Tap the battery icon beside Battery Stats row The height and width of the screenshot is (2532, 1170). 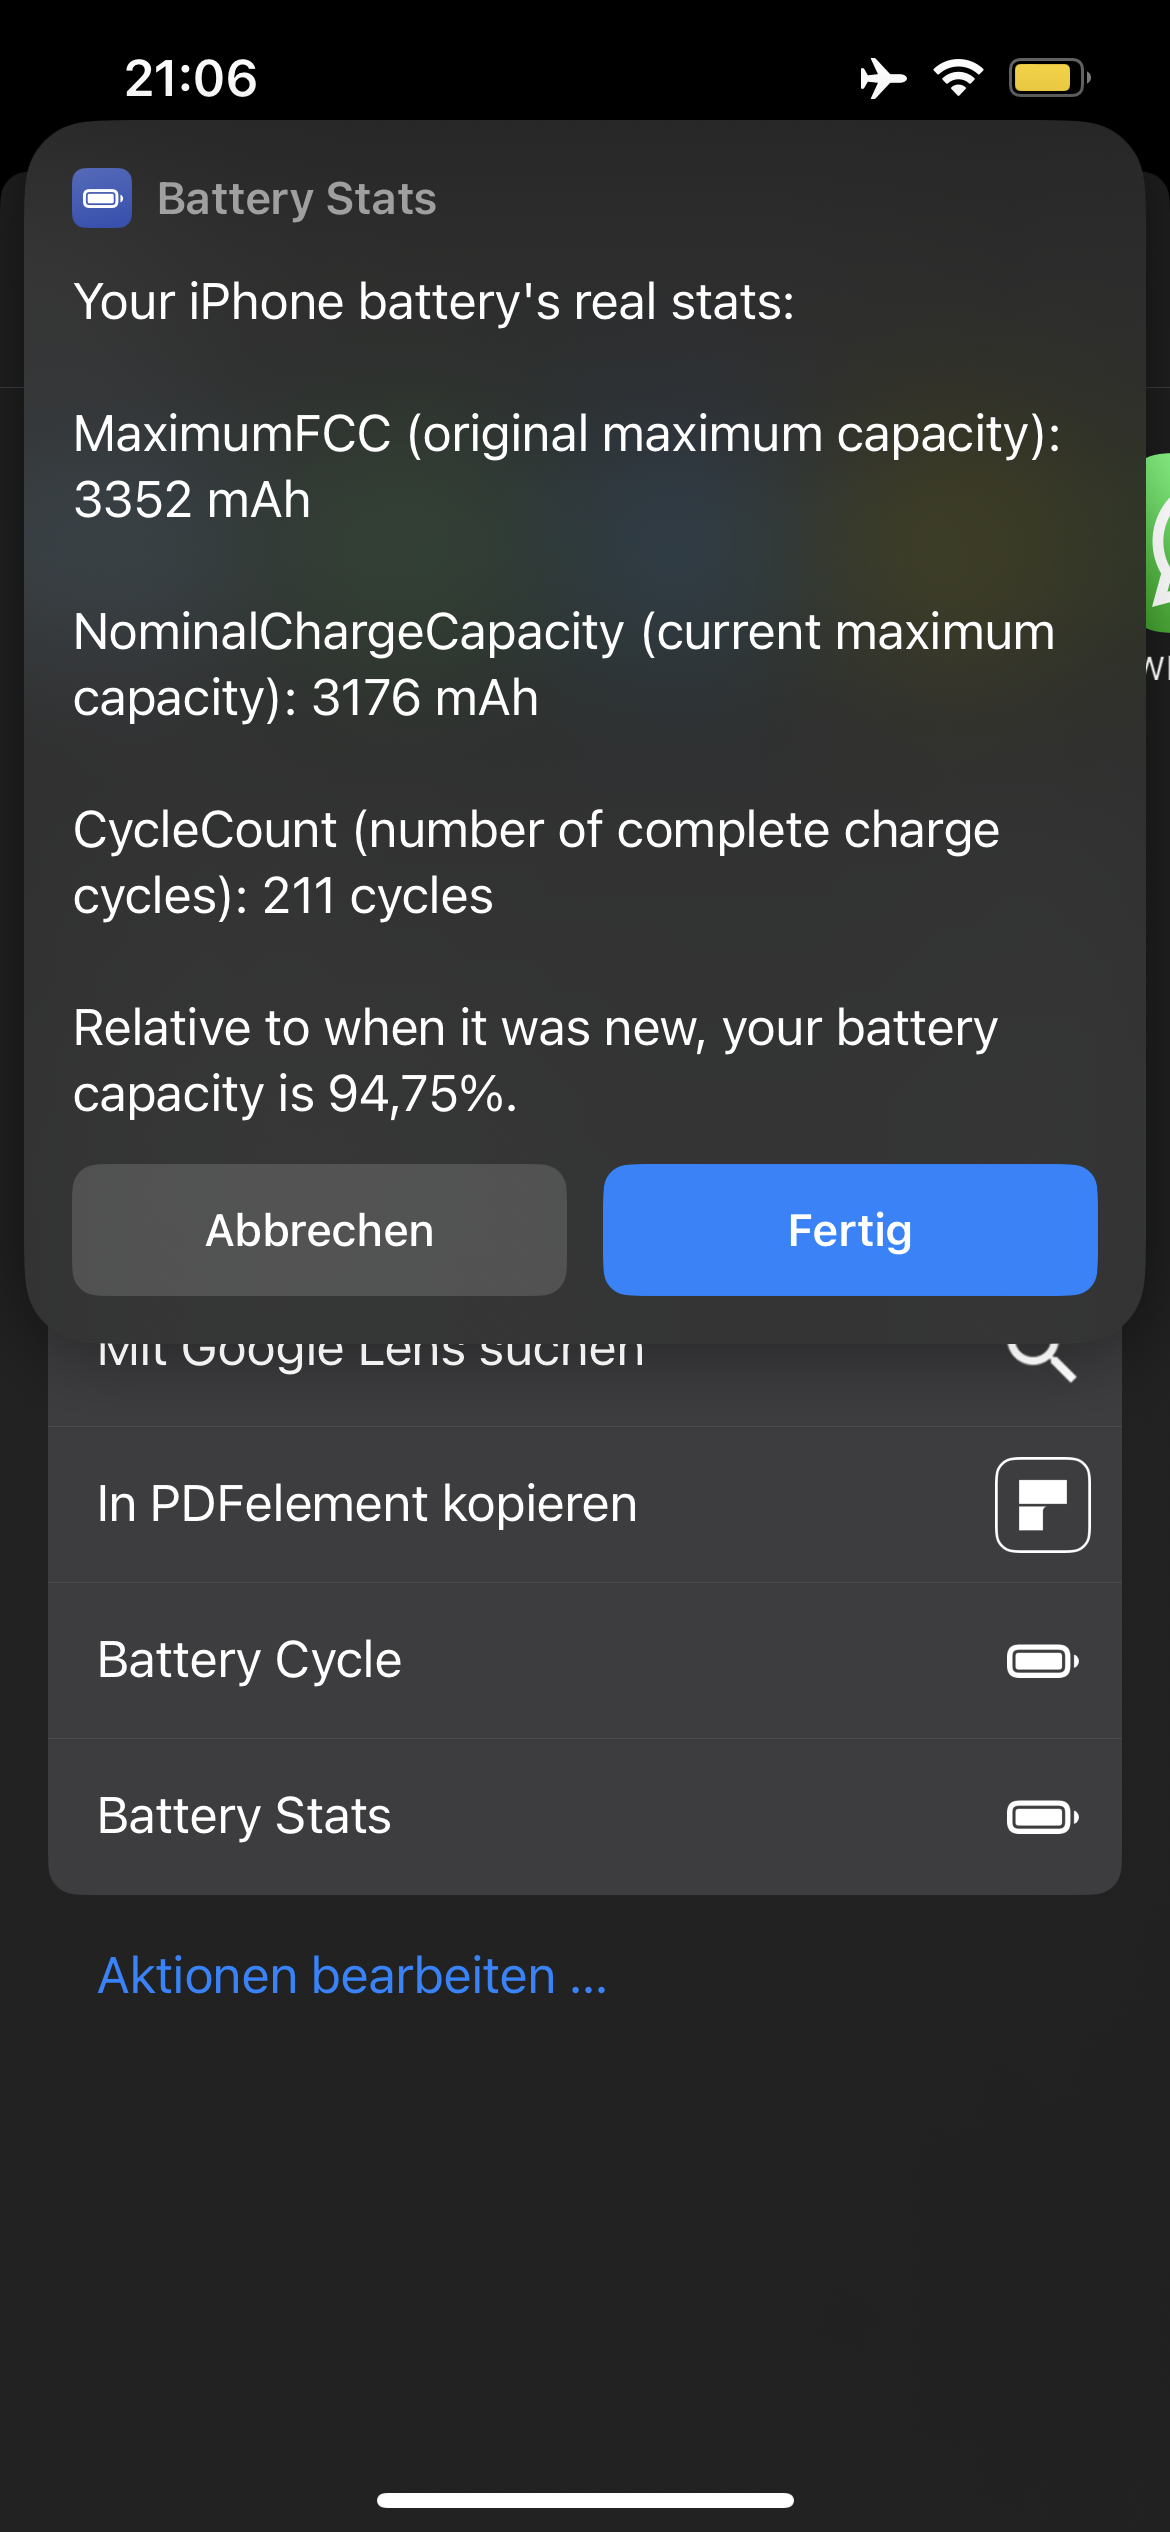click(1042, 1817)
